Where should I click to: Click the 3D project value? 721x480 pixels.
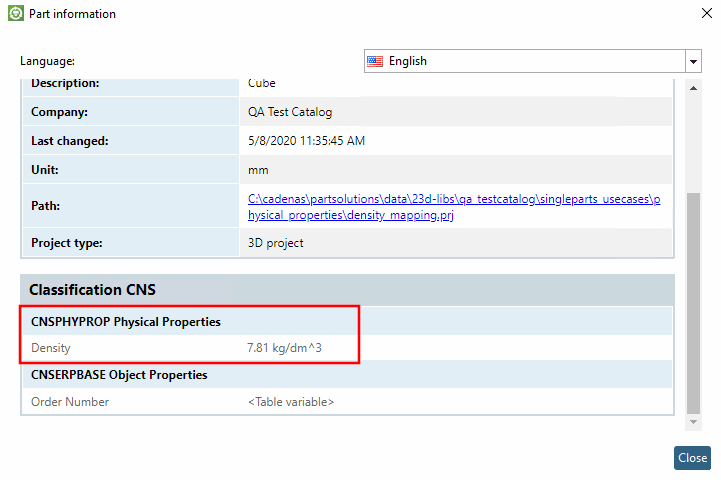[275, 243]
